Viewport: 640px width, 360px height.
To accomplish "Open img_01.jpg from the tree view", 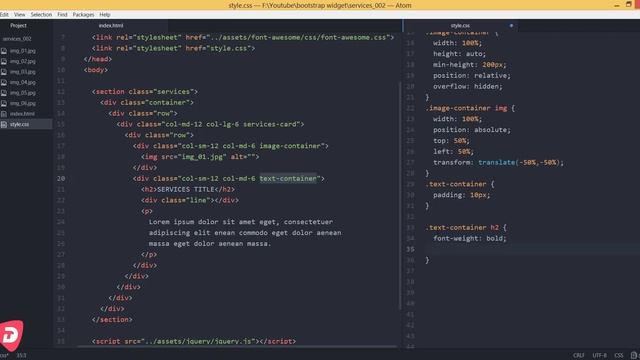I will click(x=22, y=51).
